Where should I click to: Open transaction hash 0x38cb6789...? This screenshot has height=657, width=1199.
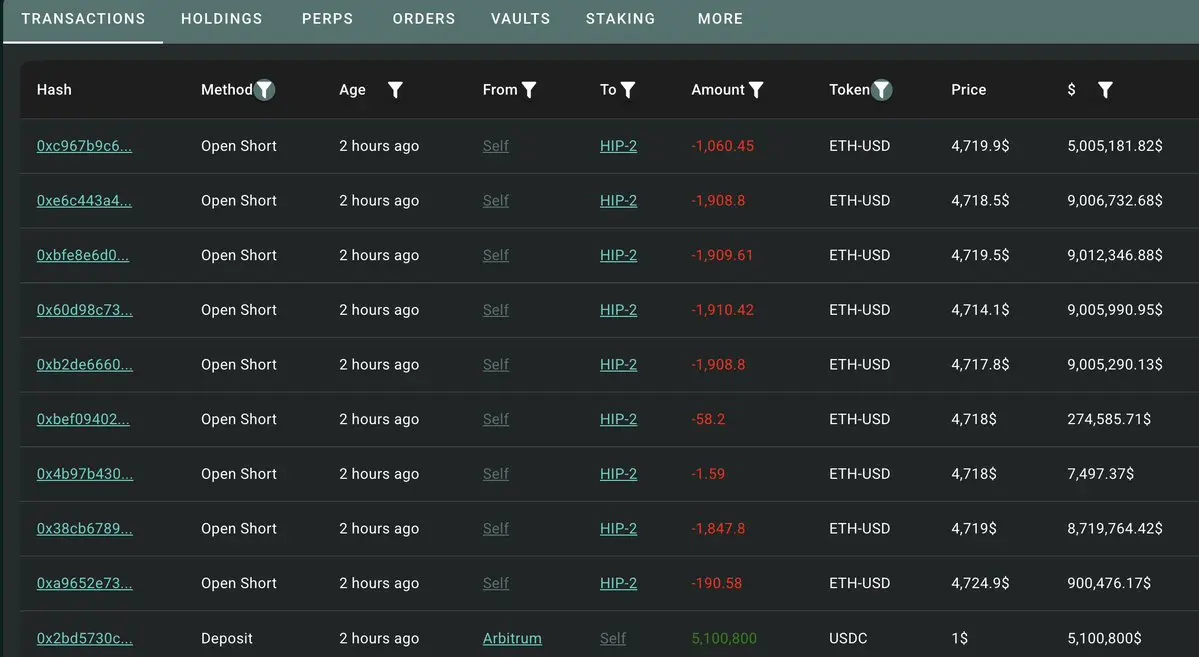84,529
